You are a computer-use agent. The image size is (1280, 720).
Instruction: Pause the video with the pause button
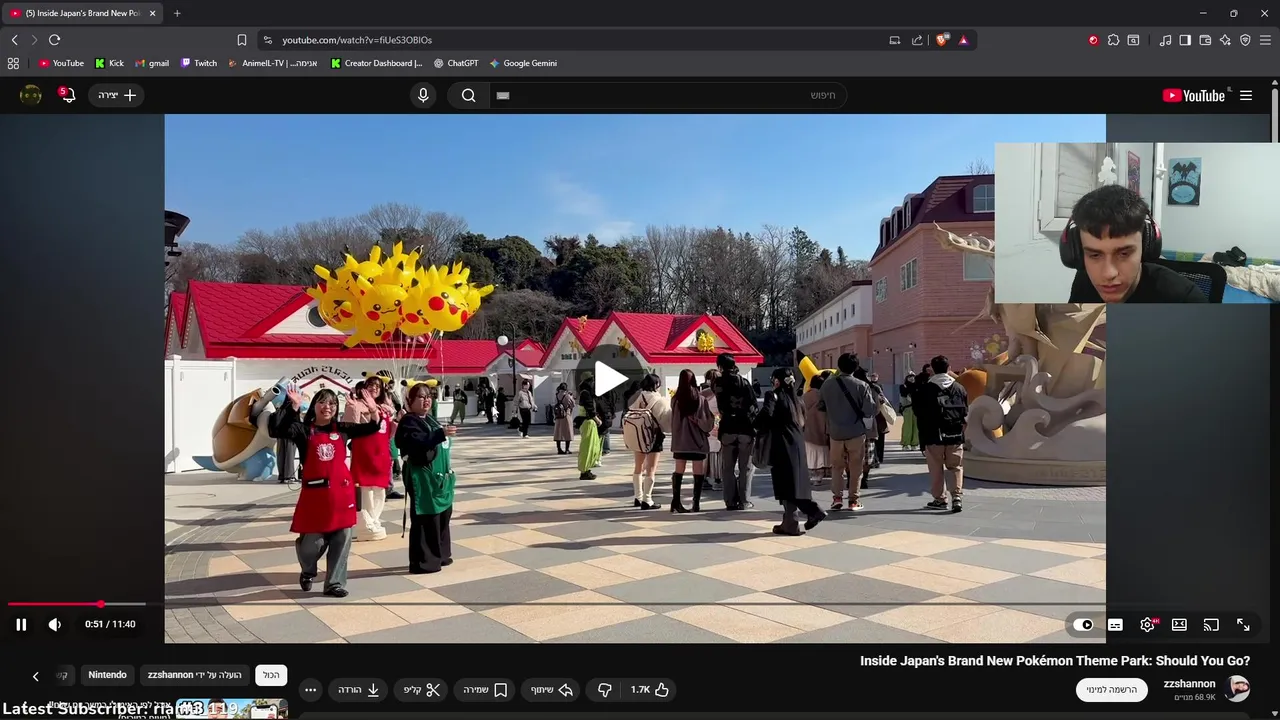tap(21, 624)
